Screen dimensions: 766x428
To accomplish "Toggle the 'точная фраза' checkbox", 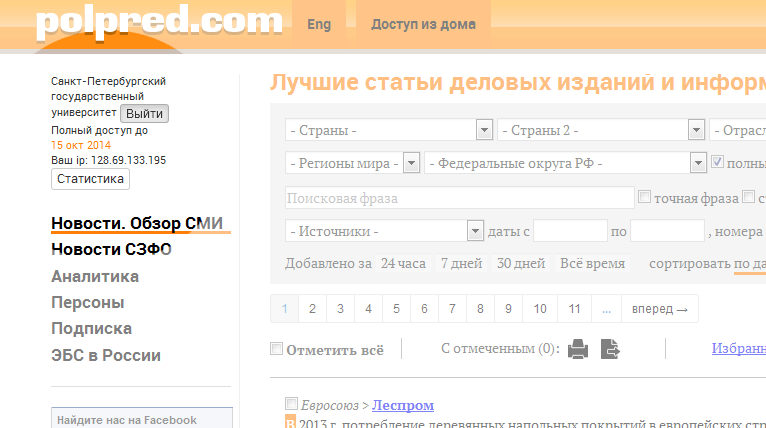I will click(645, 197).
